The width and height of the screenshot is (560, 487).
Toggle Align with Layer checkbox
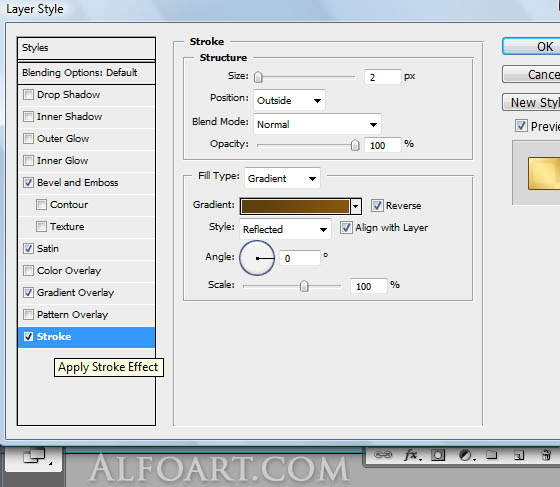346,228
